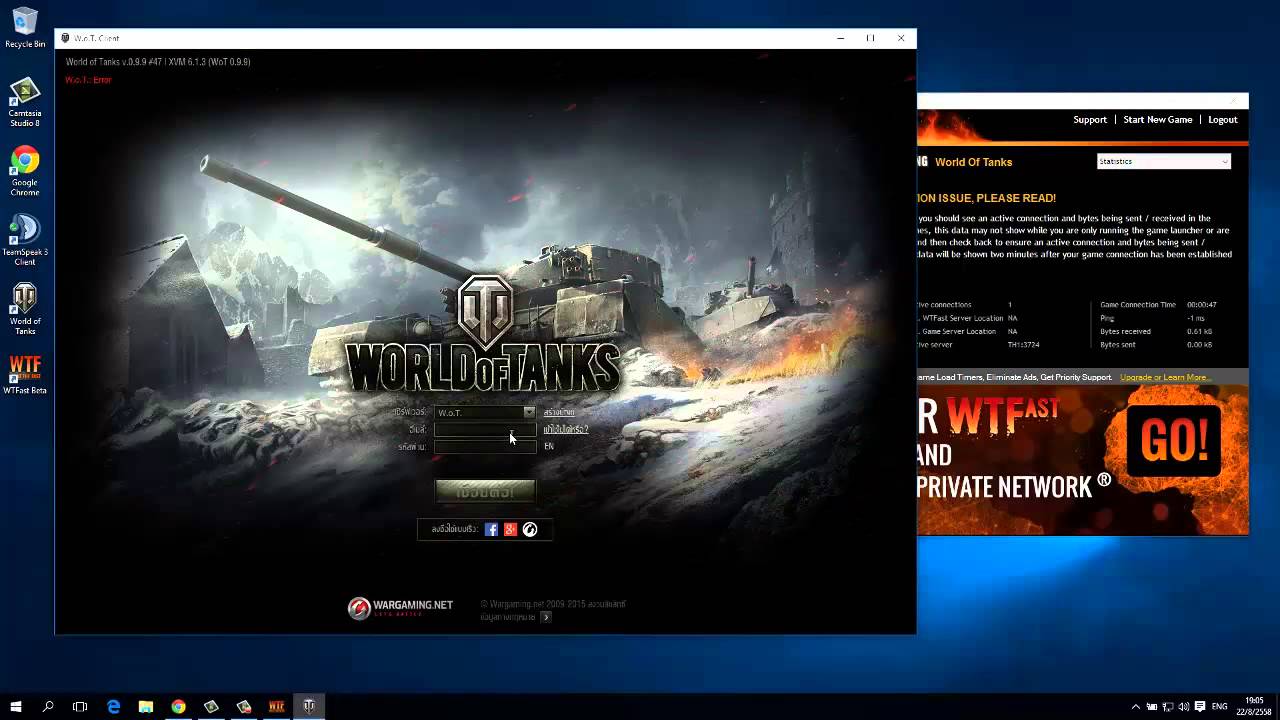Click the Game Connection Time value 00:00:47
This screenshot has width=1280, height=720.
click(1202, 305)
